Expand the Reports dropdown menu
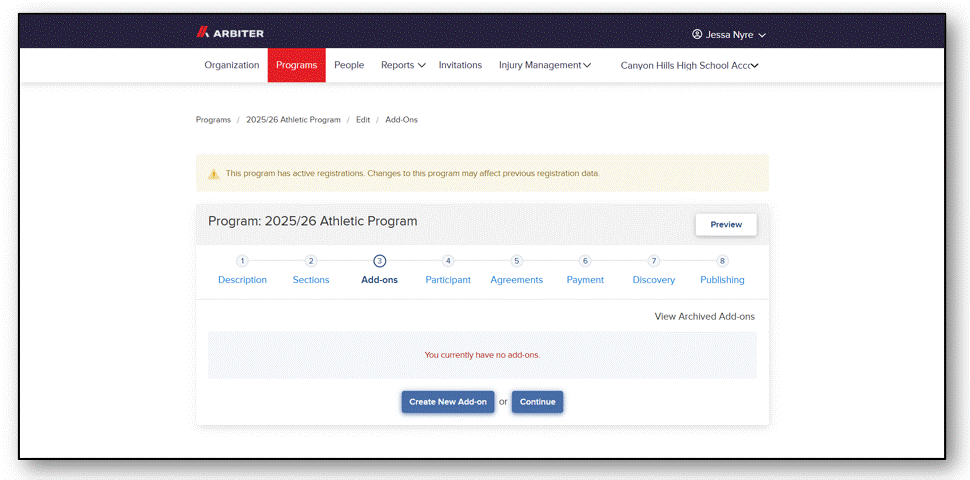970x480 pixels. click(x=403, y=65)
